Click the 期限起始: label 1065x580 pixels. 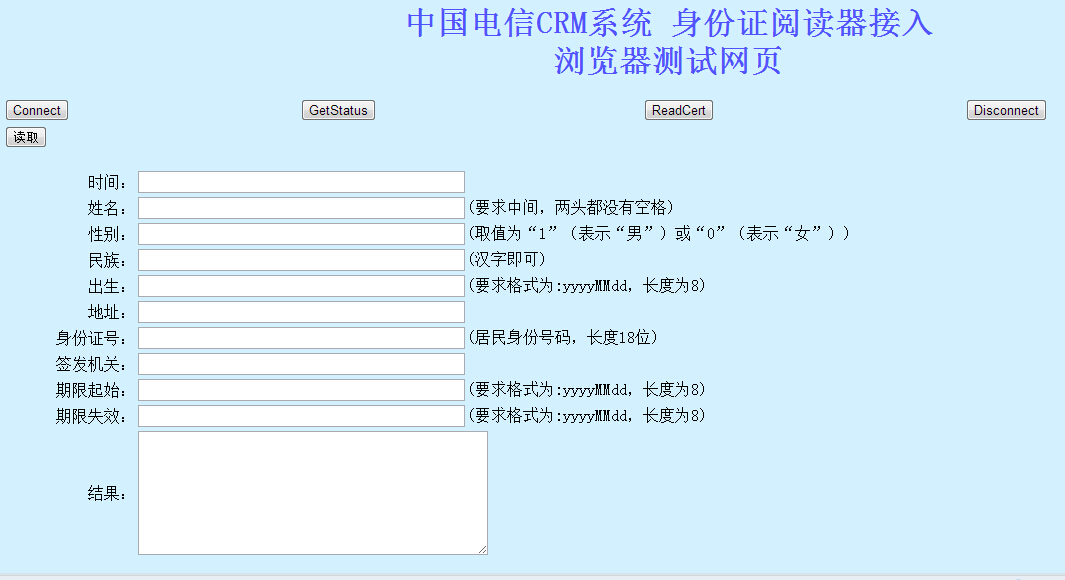[91, 391]
